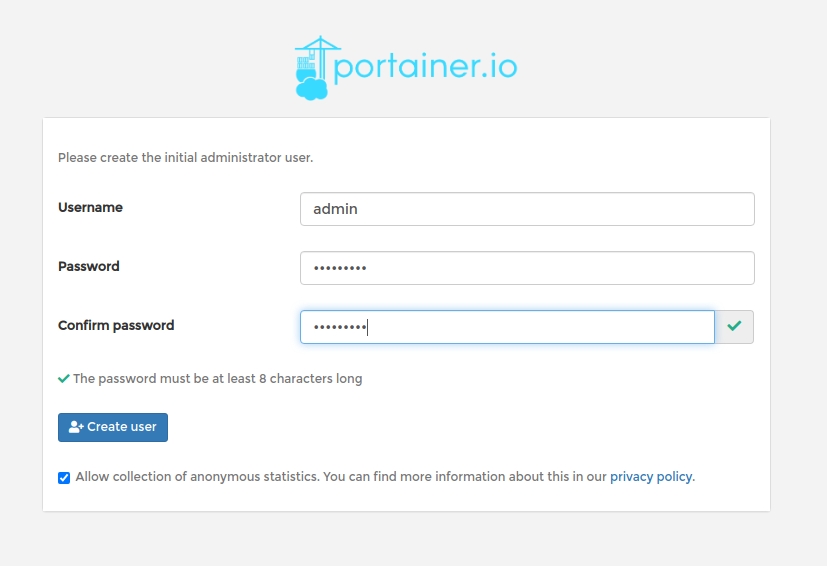Click the Portainer.io crane logo

point(406,68)
